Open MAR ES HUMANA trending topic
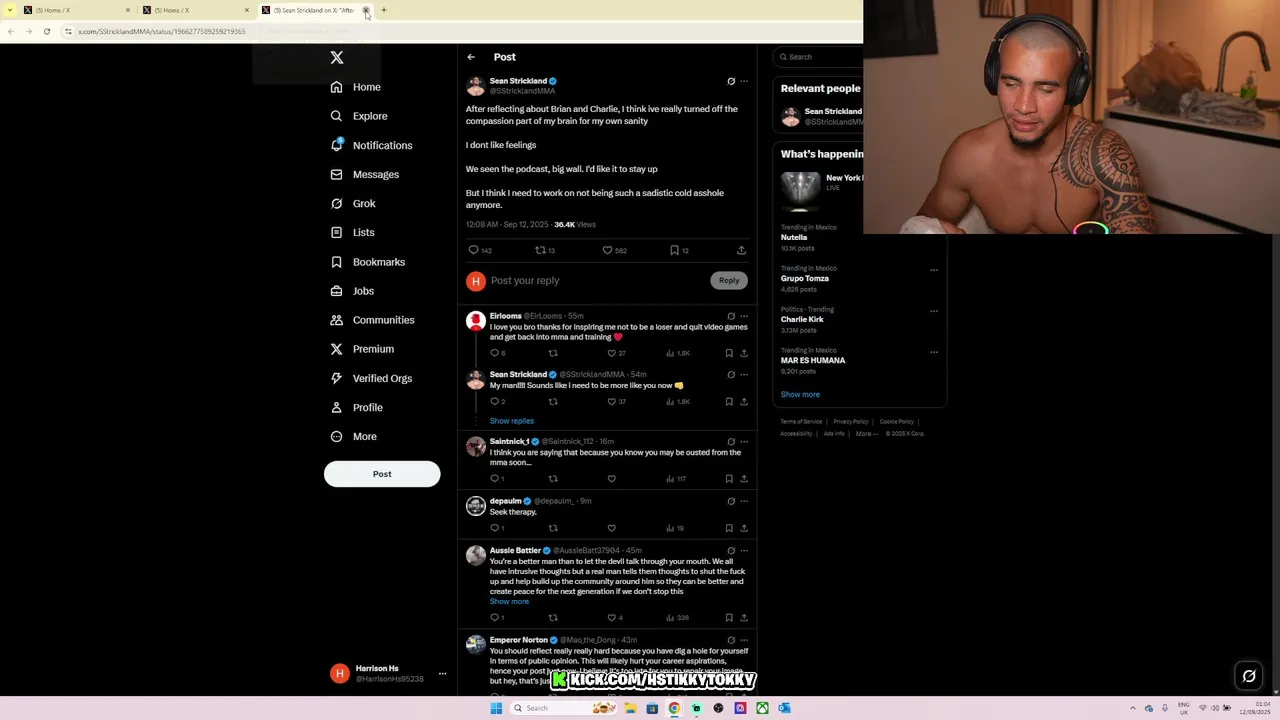The image size is (1280, 720). click(x=813, y=360)
